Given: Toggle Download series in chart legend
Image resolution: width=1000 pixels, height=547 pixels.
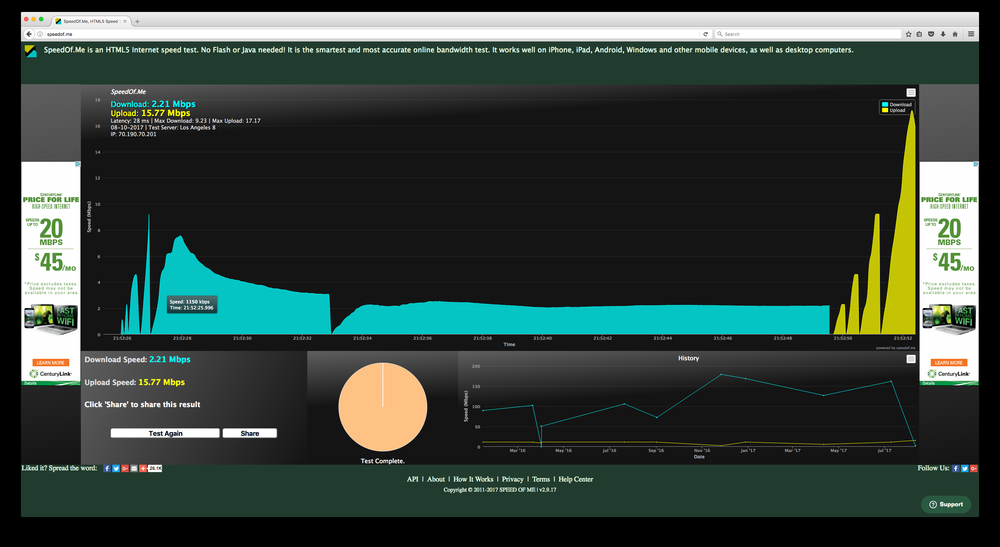Looking at the screenshot, I should 897,105.
